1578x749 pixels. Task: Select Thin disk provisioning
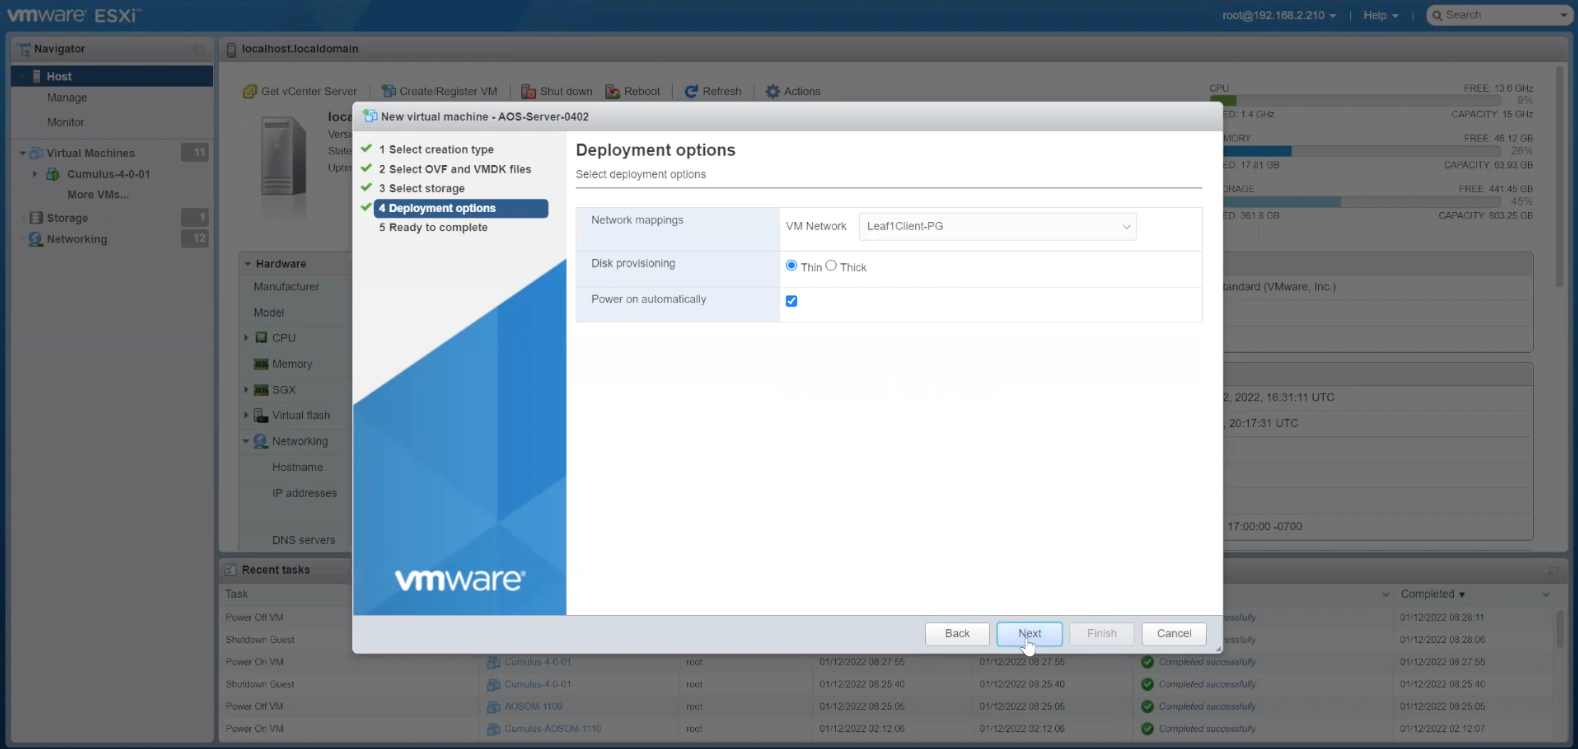(x=792, y=265)
